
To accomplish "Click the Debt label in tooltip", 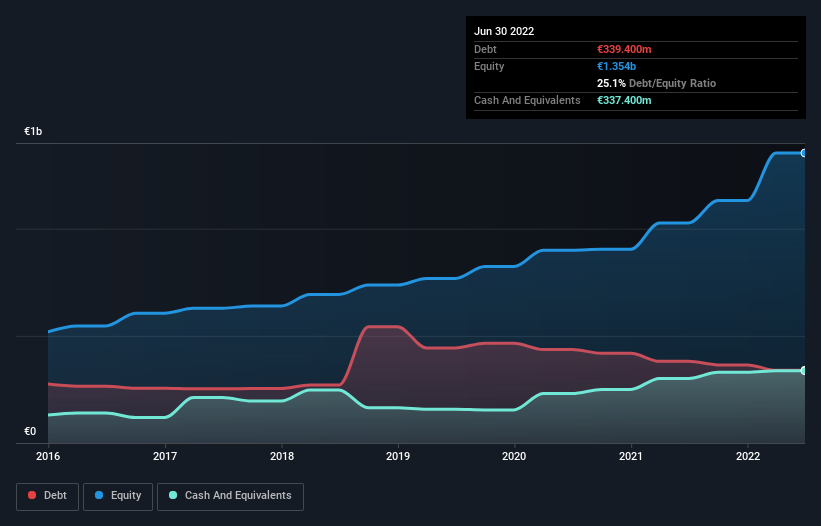I will (485, 49).
